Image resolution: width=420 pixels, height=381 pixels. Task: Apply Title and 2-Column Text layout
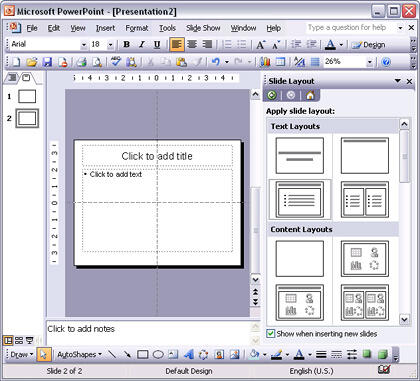tap(365, 200)
